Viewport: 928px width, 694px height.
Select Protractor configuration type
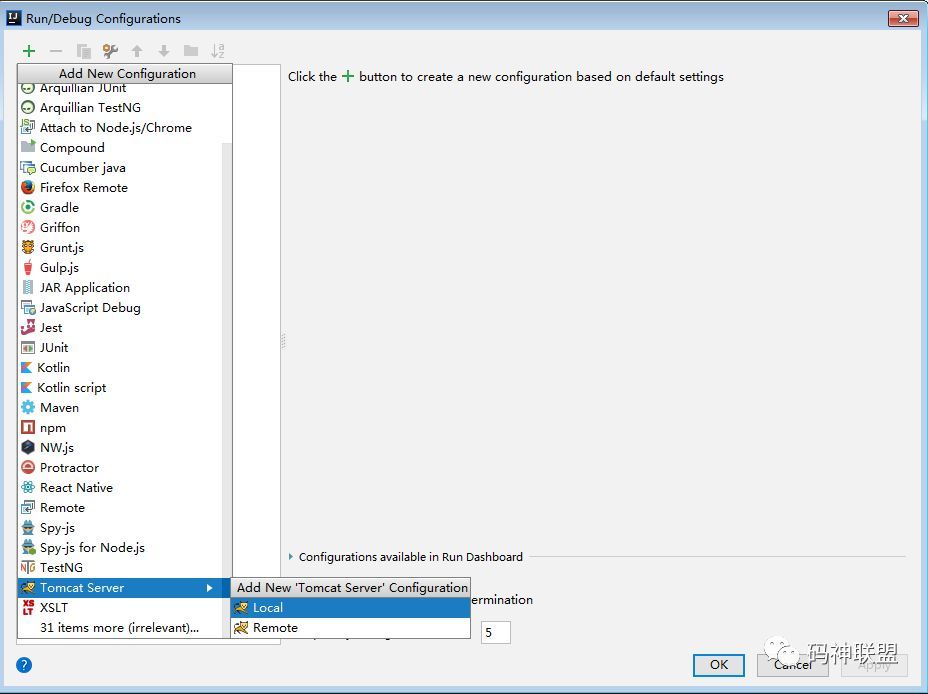120,468
